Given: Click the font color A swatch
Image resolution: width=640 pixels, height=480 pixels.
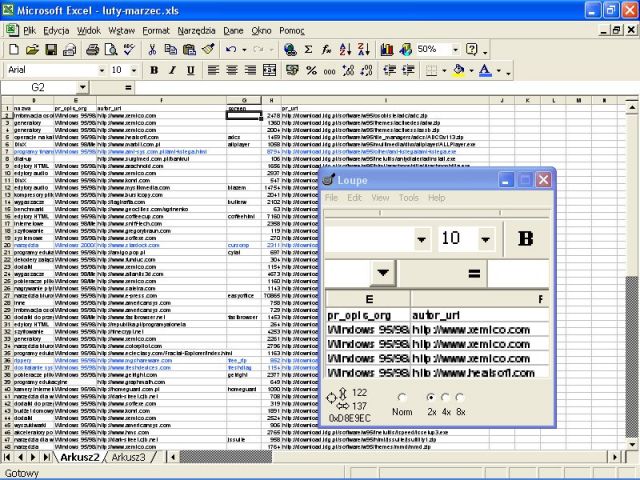Looking at the screenshot, I should point(485,70).
